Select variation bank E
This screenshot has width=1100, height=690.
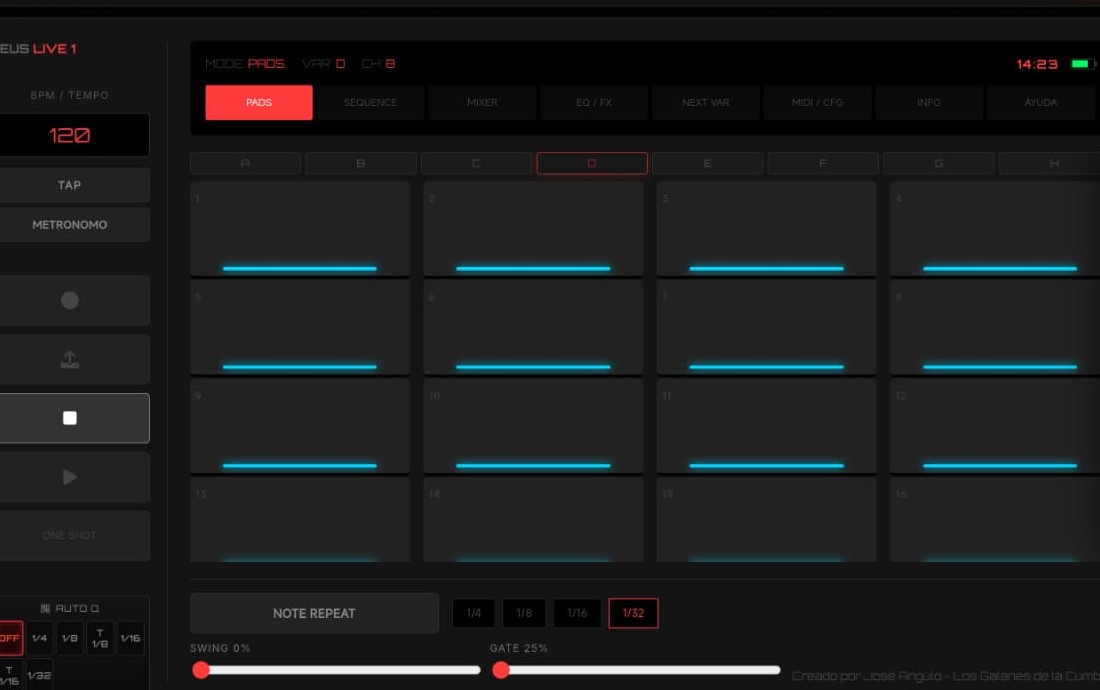click(x=707, y=163)
